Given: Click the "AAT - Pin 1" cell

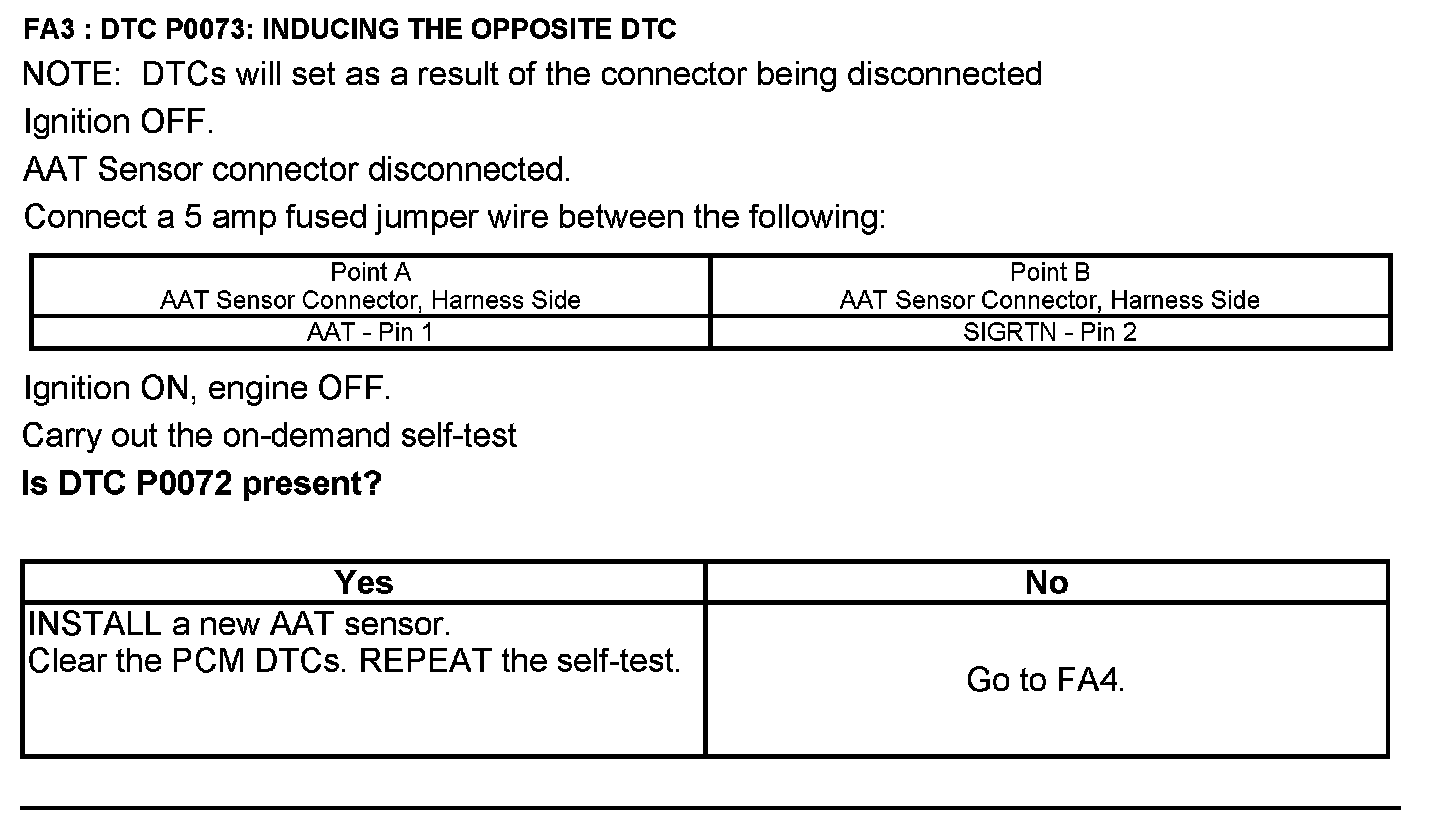Looking at the screenshot, I should click(x=370, y=332).
